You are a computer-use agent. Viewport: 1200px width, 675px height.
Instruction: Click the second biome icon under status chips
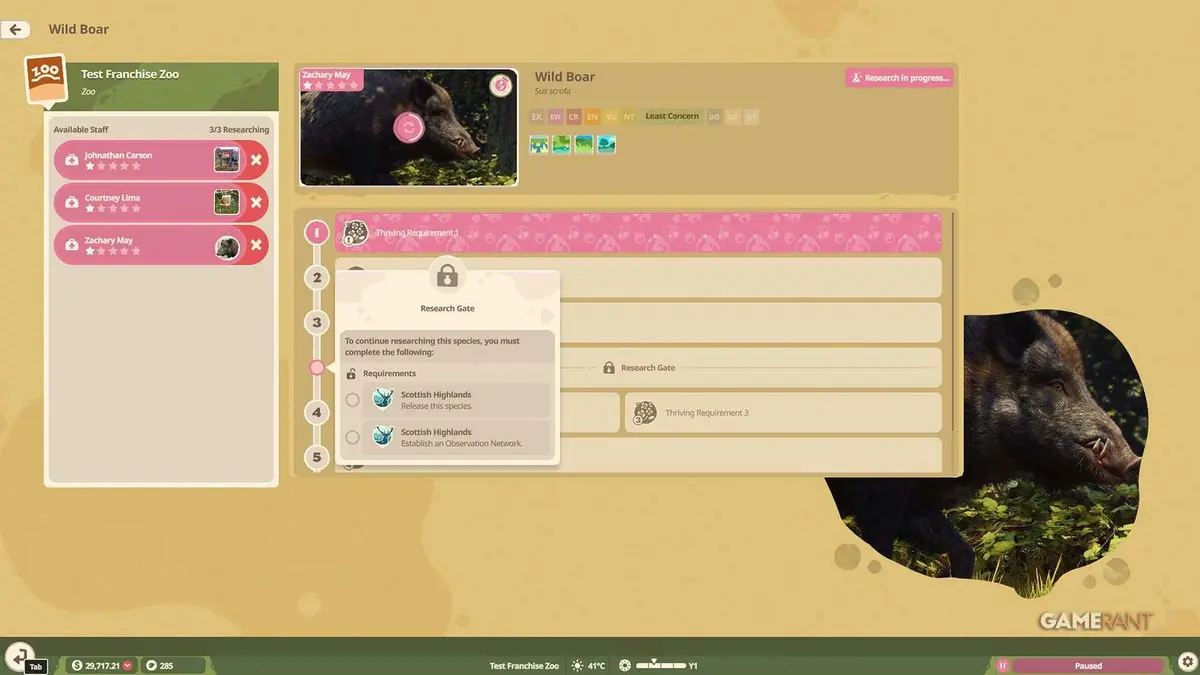pos(561,145)
